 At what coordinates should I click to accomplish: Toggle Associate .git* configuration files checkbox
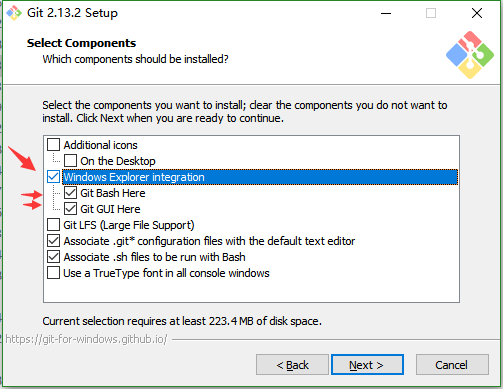(x=54, y=241)
